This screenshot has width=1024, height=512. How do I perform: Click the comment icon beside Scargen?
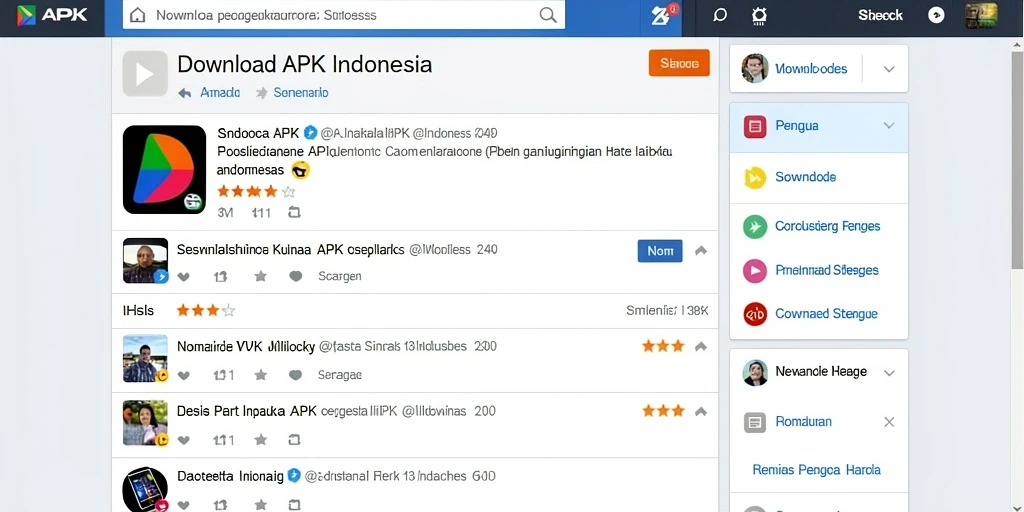296,277
